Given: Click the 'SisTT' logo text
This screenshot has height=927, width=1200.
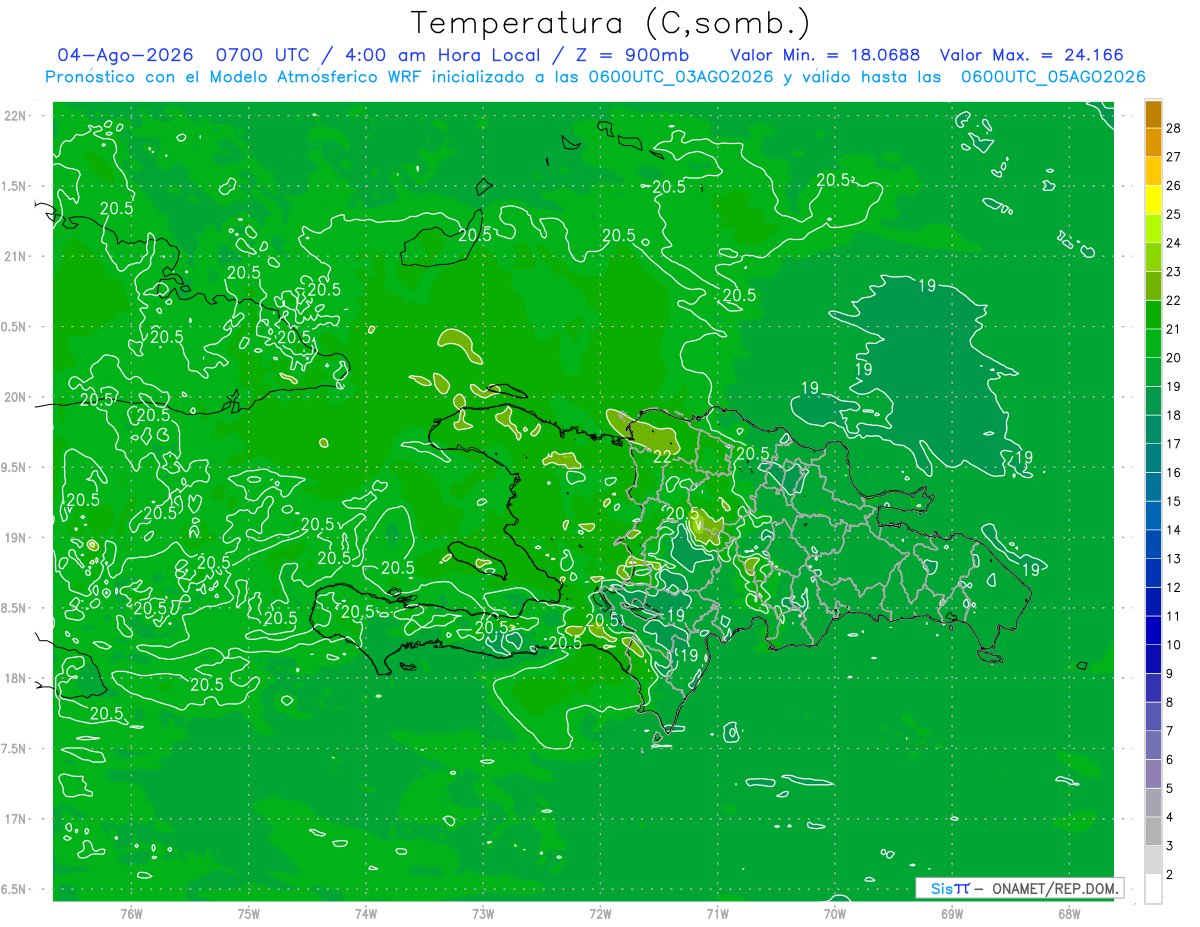Looking at the screenshot, I should (949, 888).
